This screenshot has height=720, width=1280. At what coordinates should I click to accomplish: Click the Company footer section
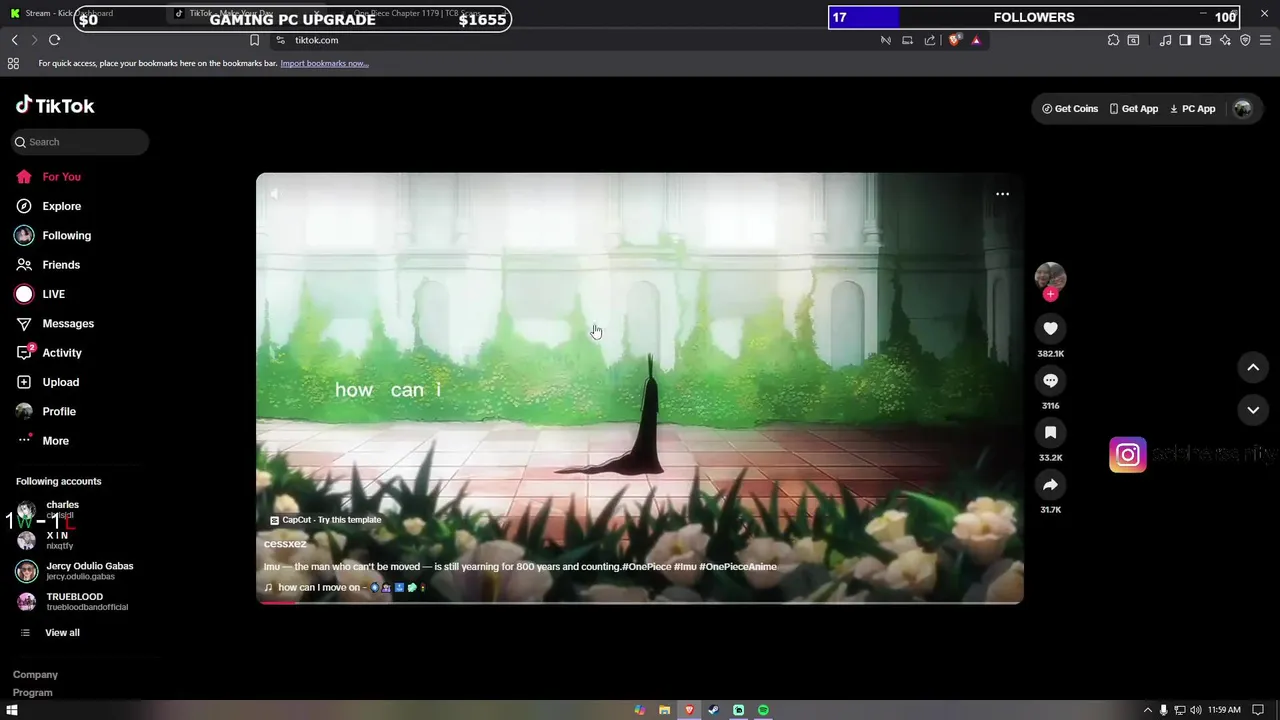coord(35,675)
